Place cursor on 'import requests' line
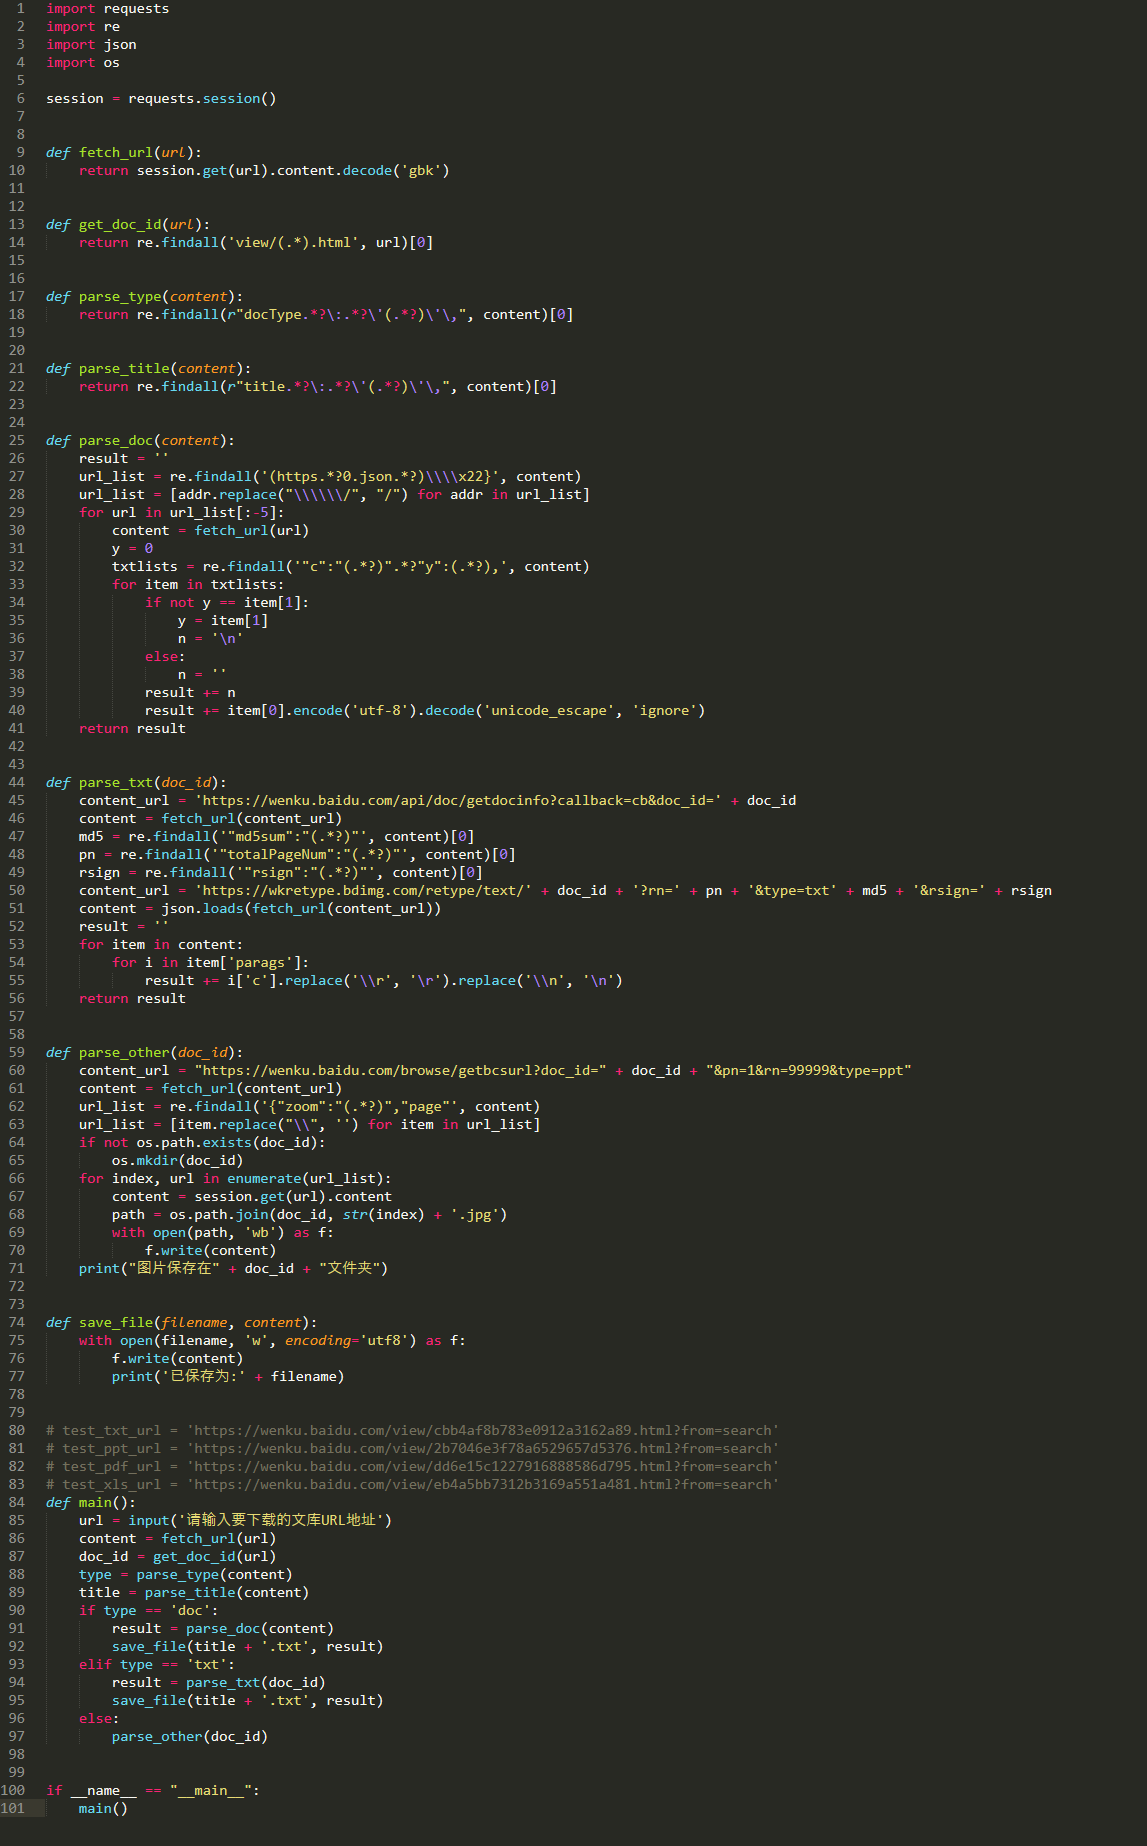Screen dimensions: 1147x1846 coord(107,8)
